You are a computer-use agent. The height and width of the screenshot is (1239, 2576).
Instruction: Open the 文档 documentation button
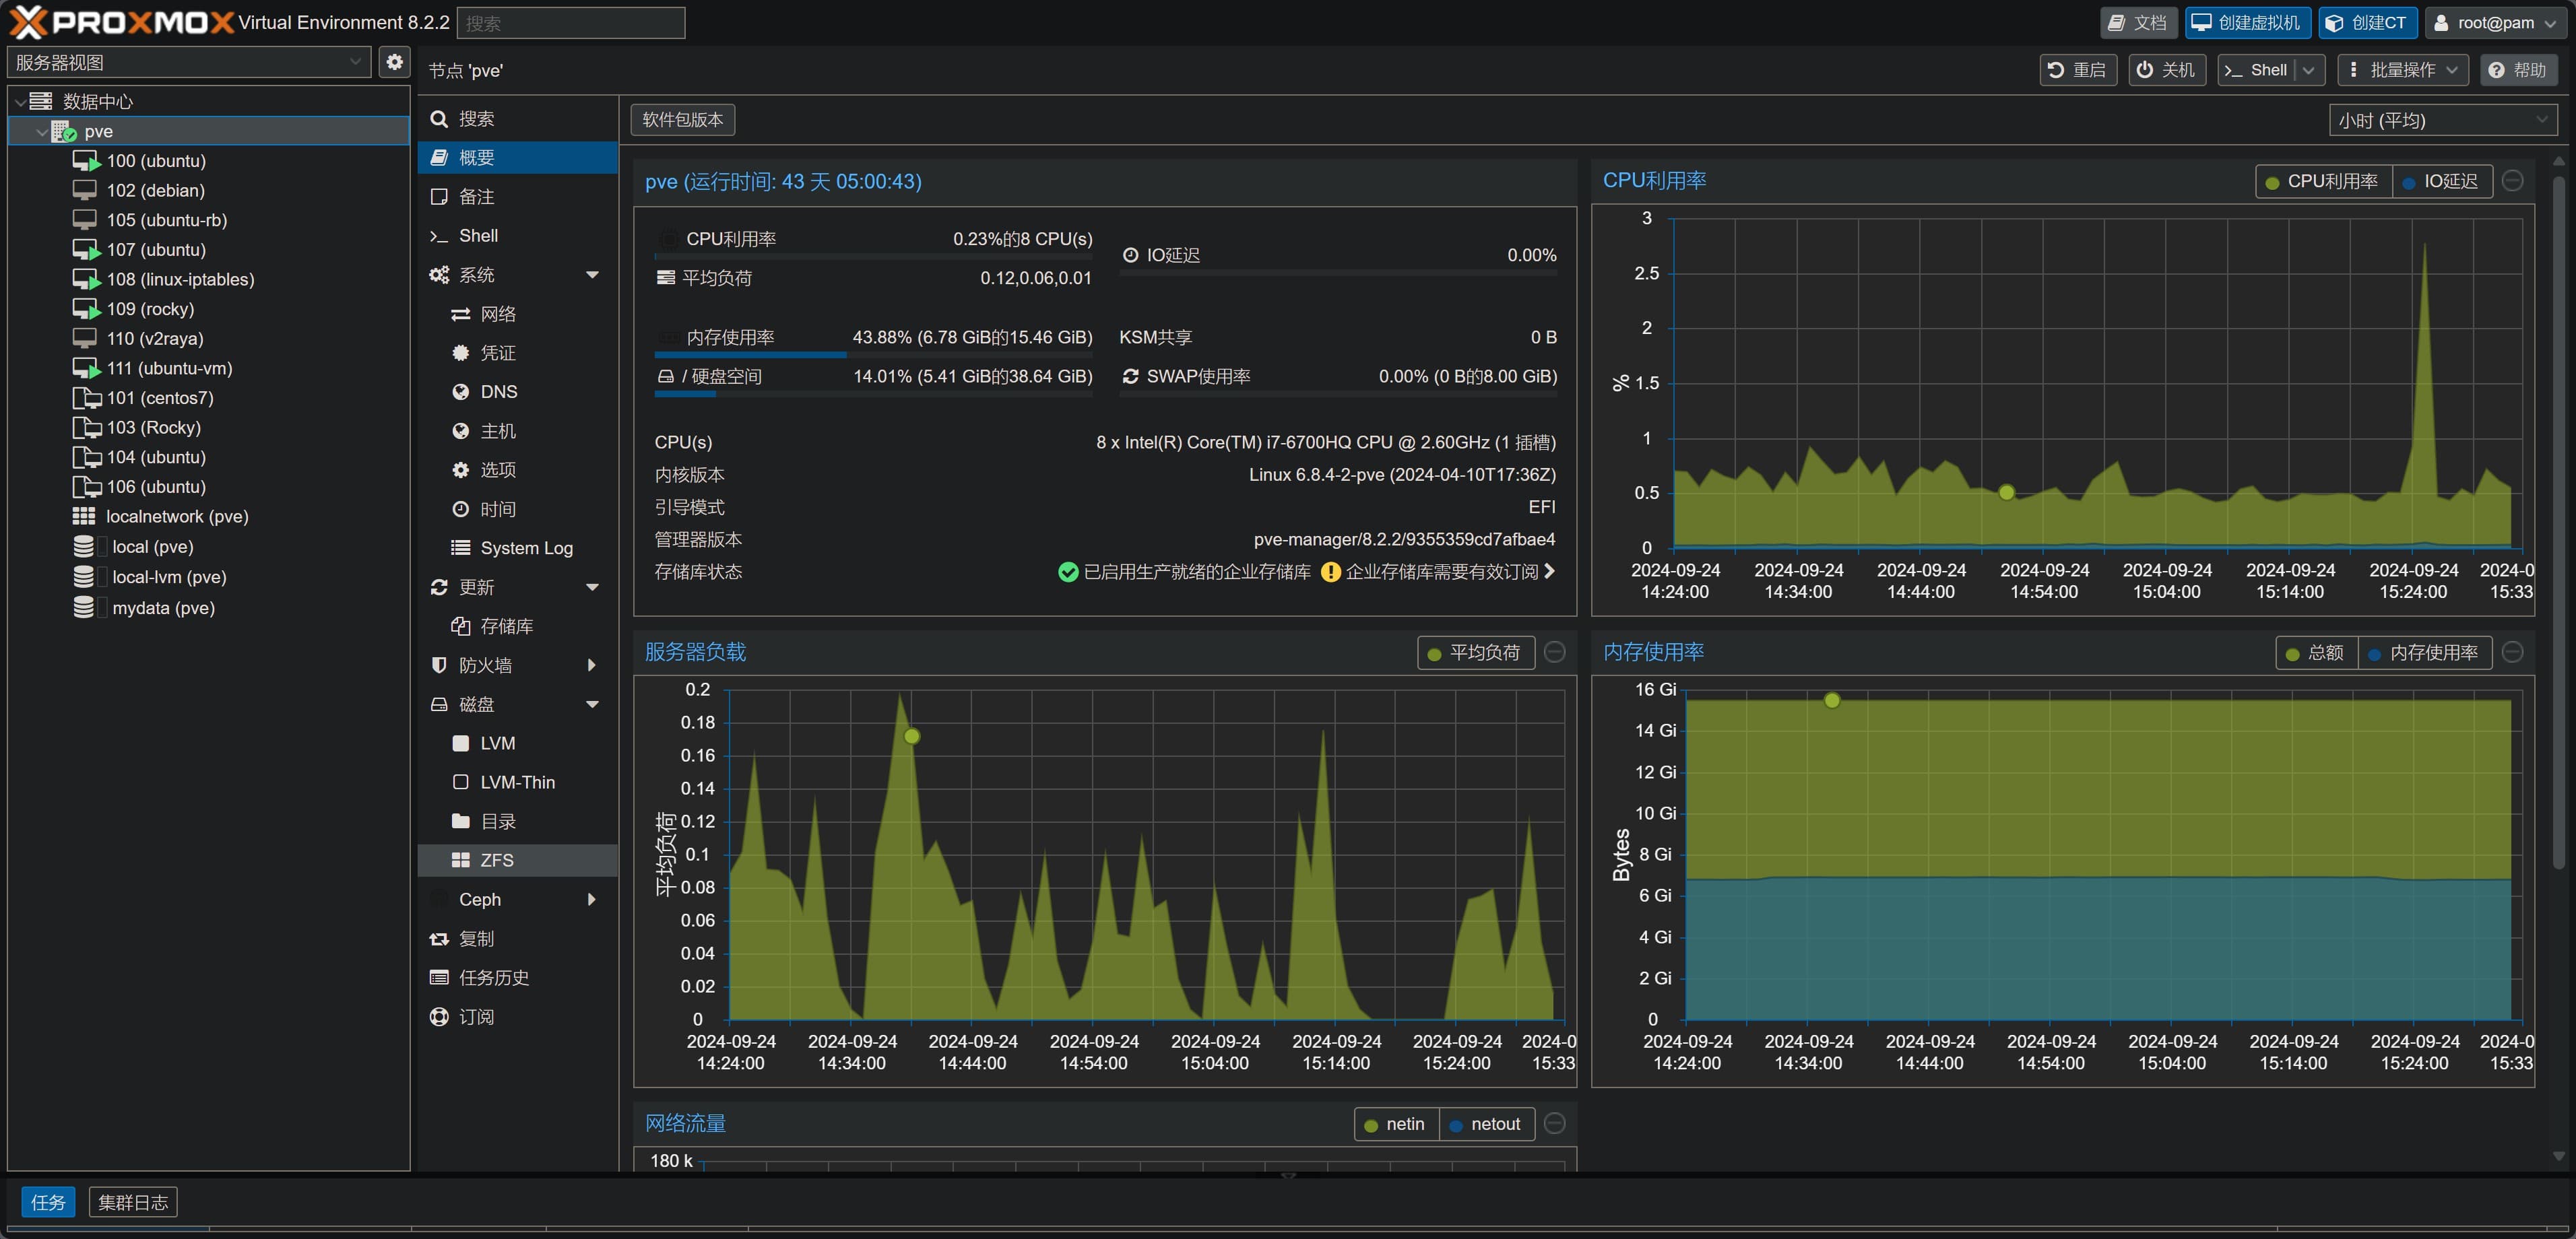point(2138,23)
